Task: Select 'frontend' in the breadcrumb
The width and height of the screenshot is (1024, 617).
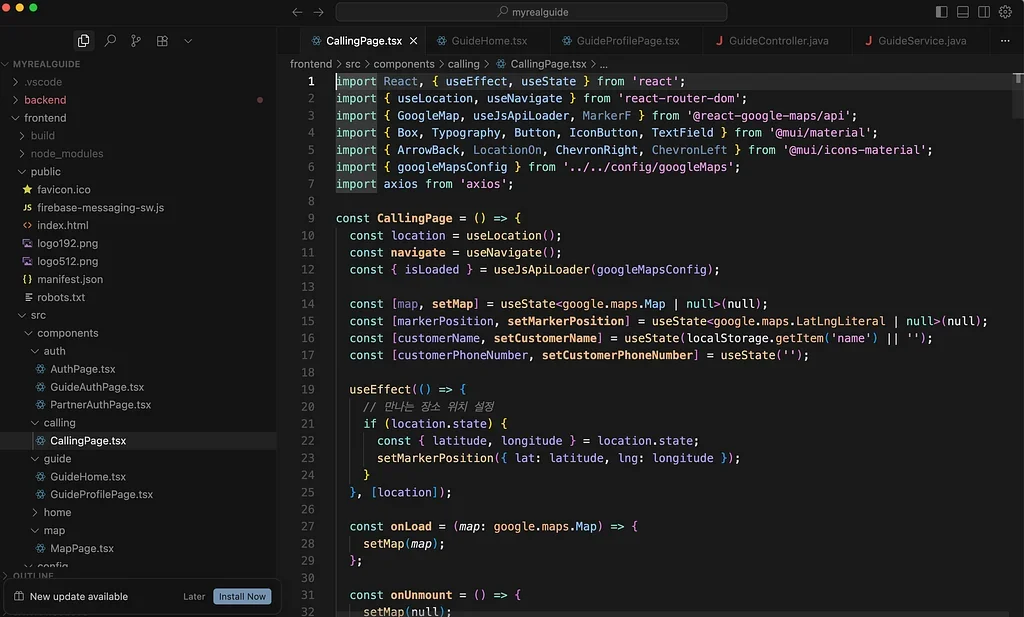Action: pyautogui.click(x=311, y=64)
